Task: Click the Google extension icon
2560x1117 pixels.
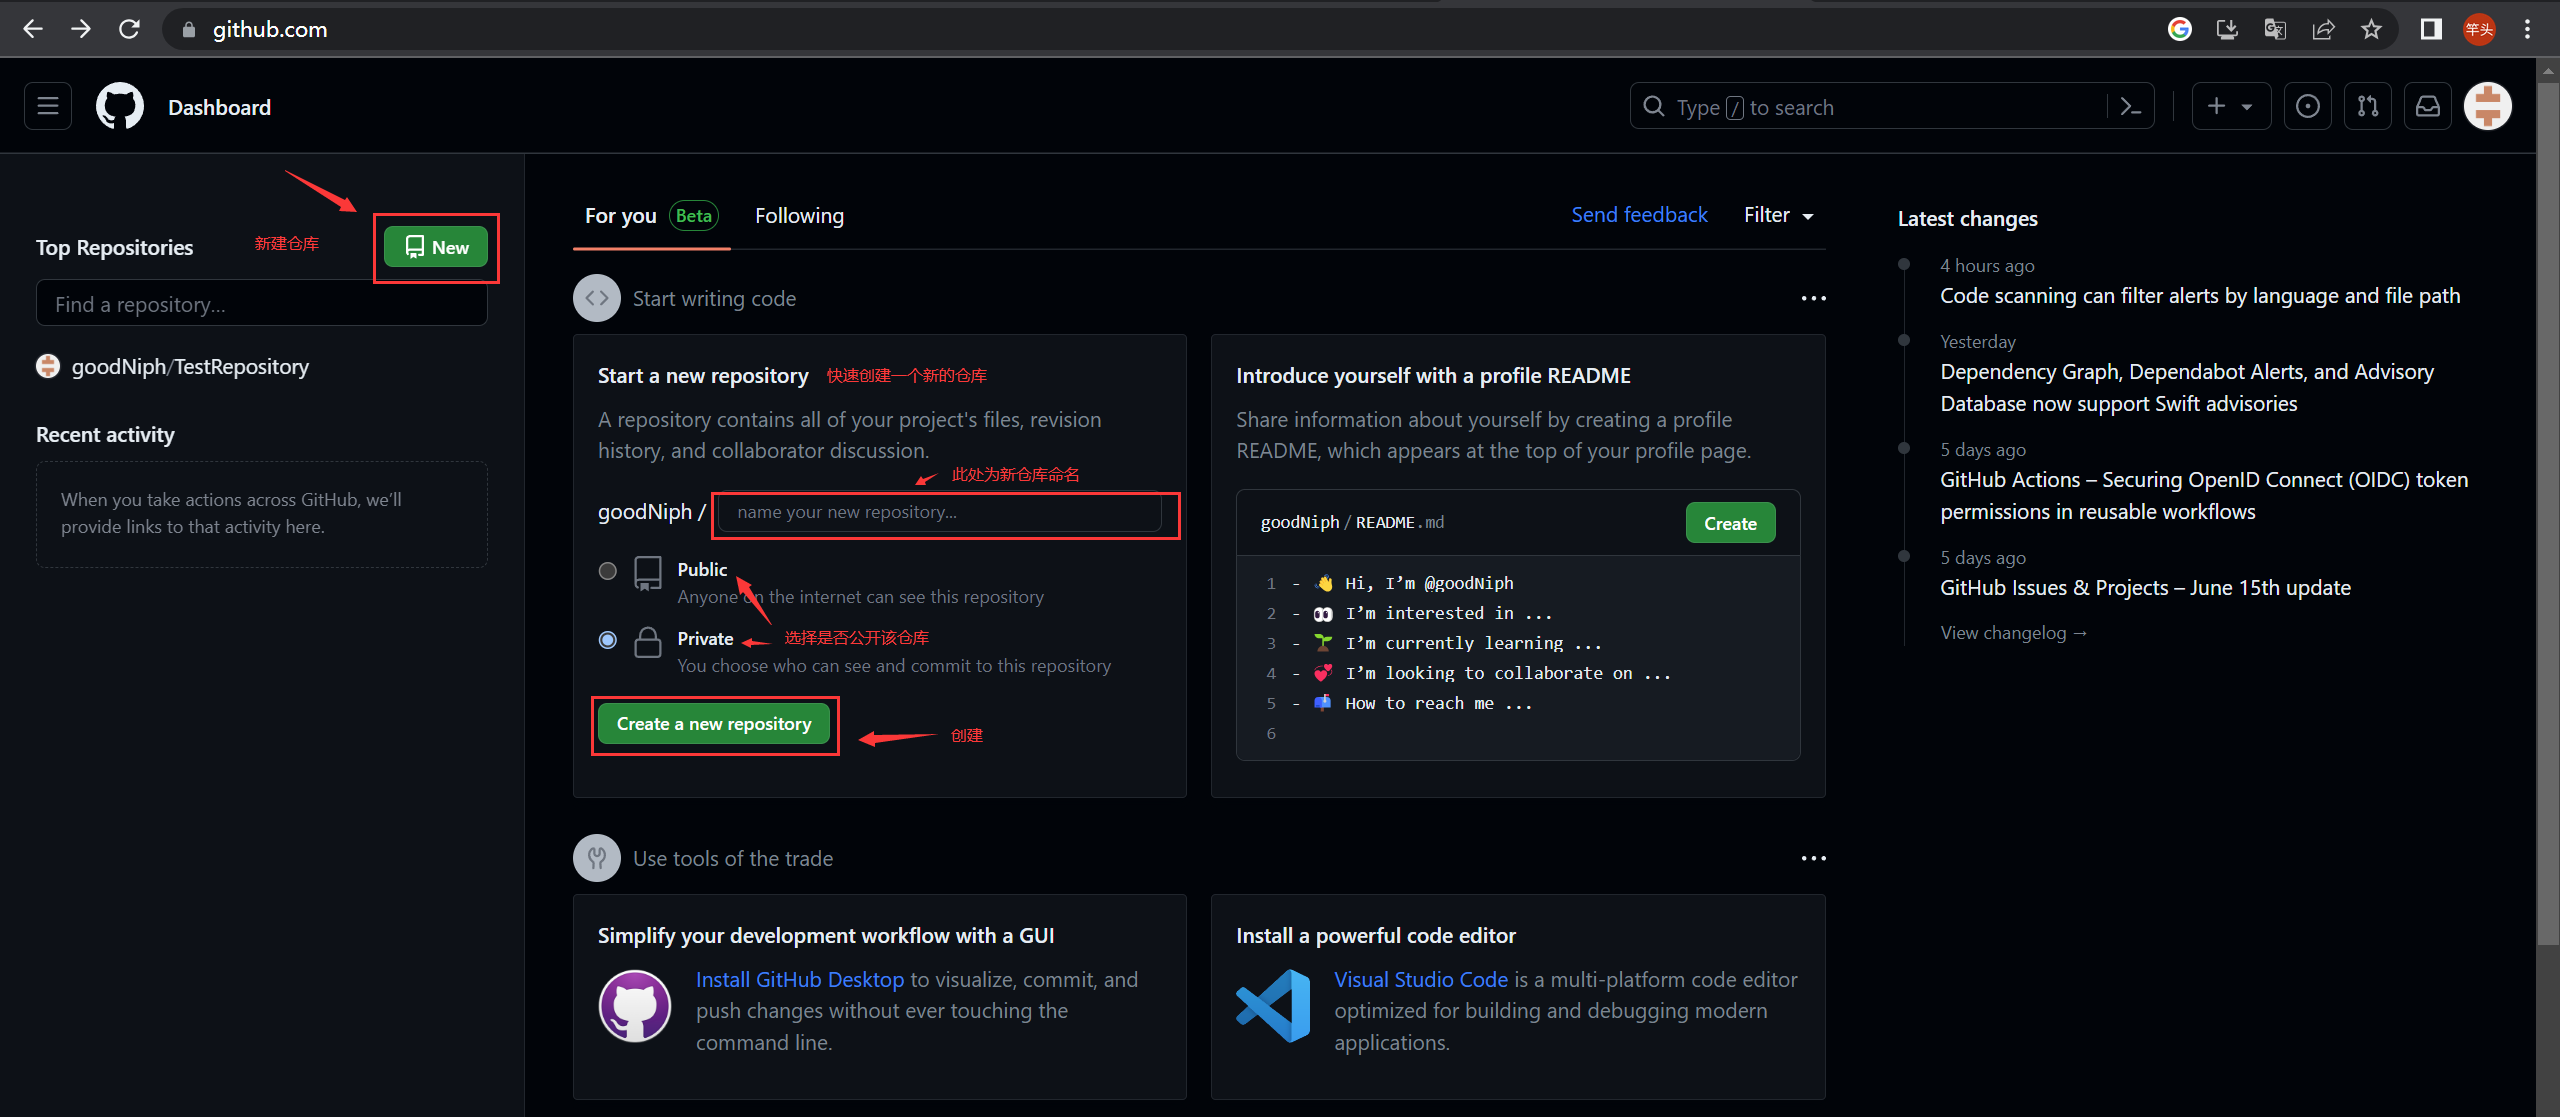Action: pyautogui.click(x=2180, y=29)
